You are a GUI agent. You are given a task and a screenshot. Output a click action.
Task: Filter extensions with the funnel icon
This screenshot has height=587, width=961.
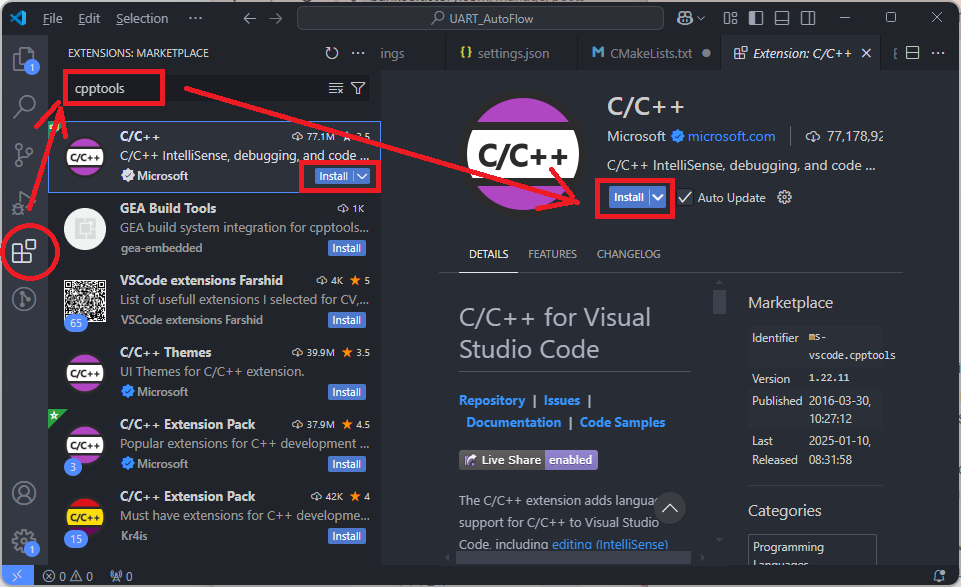tap(358, 89)
